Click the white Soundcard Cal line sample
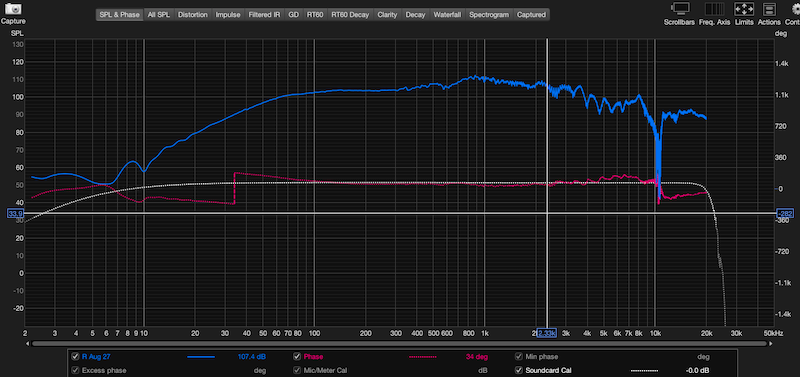The width and height of the screenshot is (800, 377). [x=644, y=370]
